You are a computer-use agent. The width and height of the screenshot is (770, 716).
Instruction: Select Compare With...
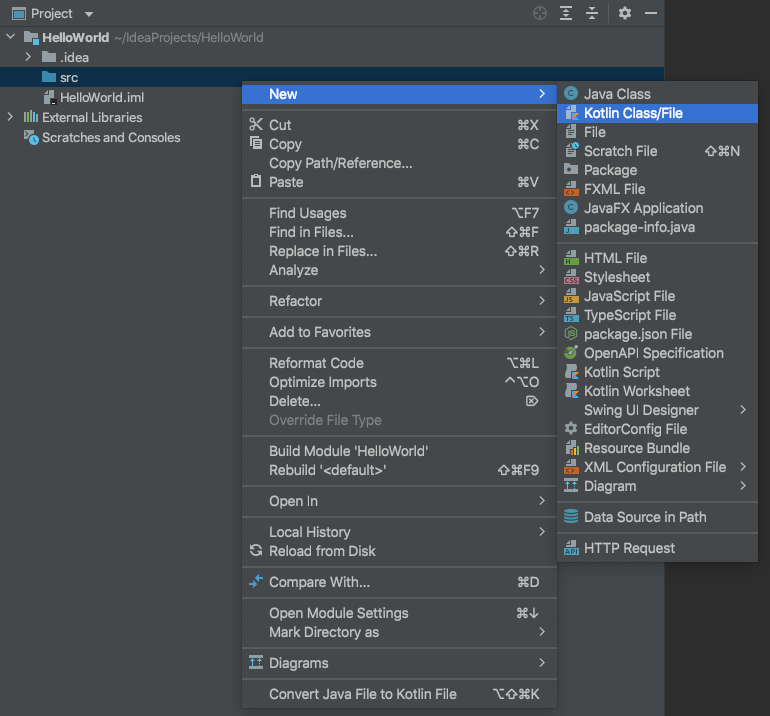(399, 582)
